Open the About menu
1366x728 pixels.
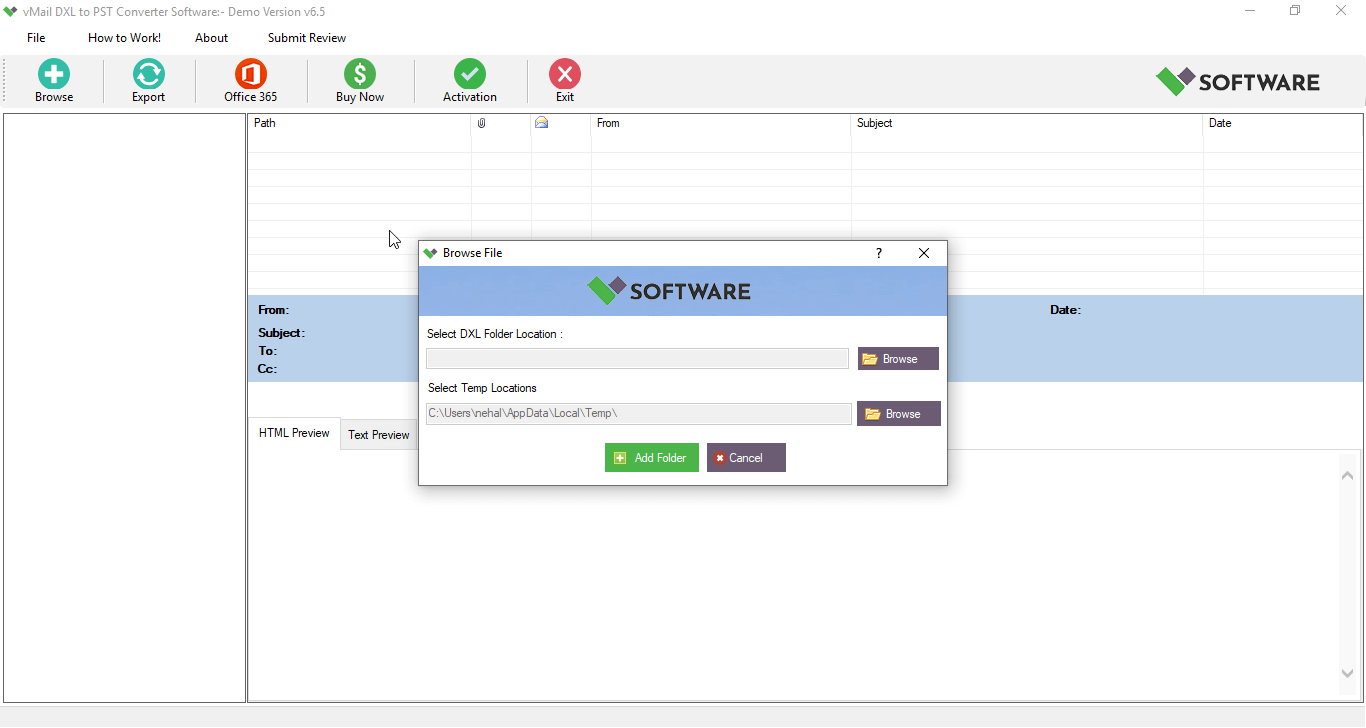[x=211, y=38]
